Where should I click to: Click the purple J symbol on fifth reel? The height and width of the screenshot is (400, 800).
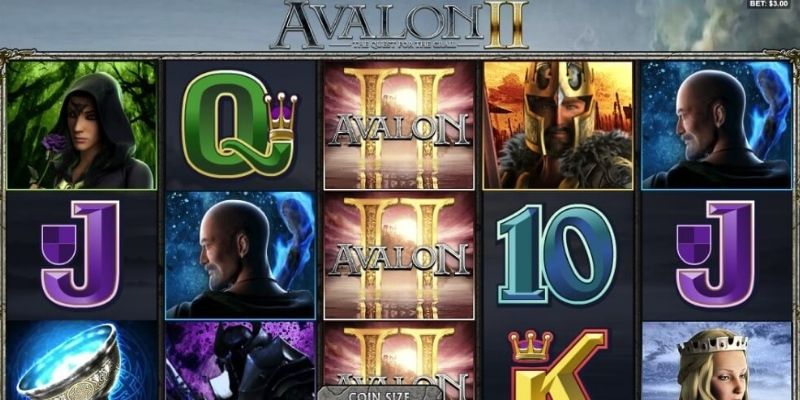(x=716, y=254)
